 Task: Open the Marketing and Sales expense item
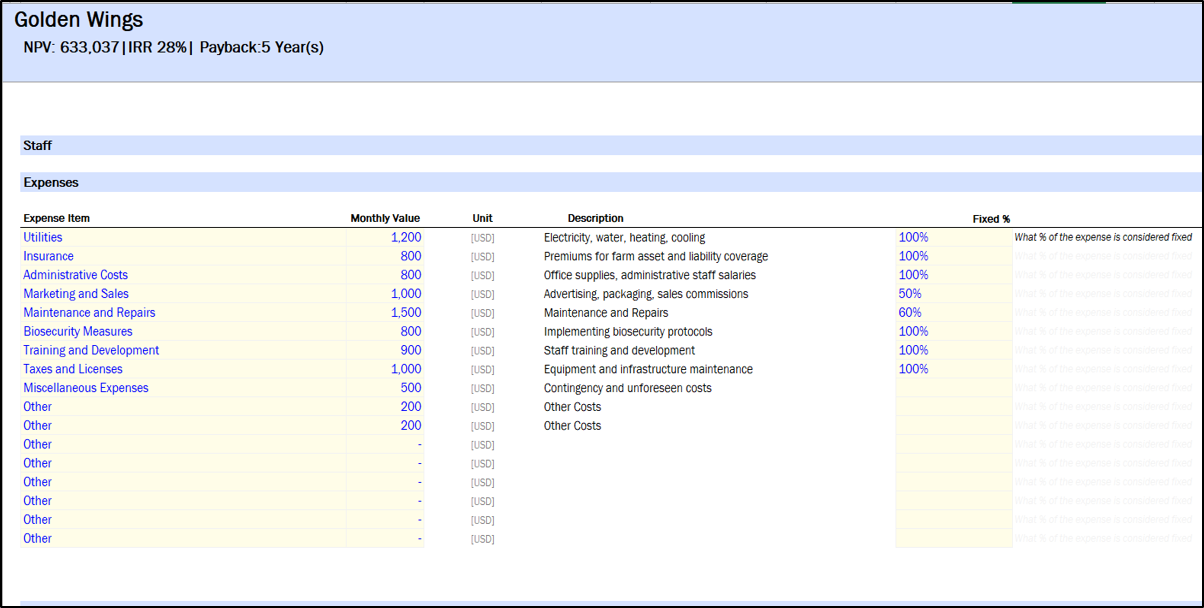(x=76, y=294)
